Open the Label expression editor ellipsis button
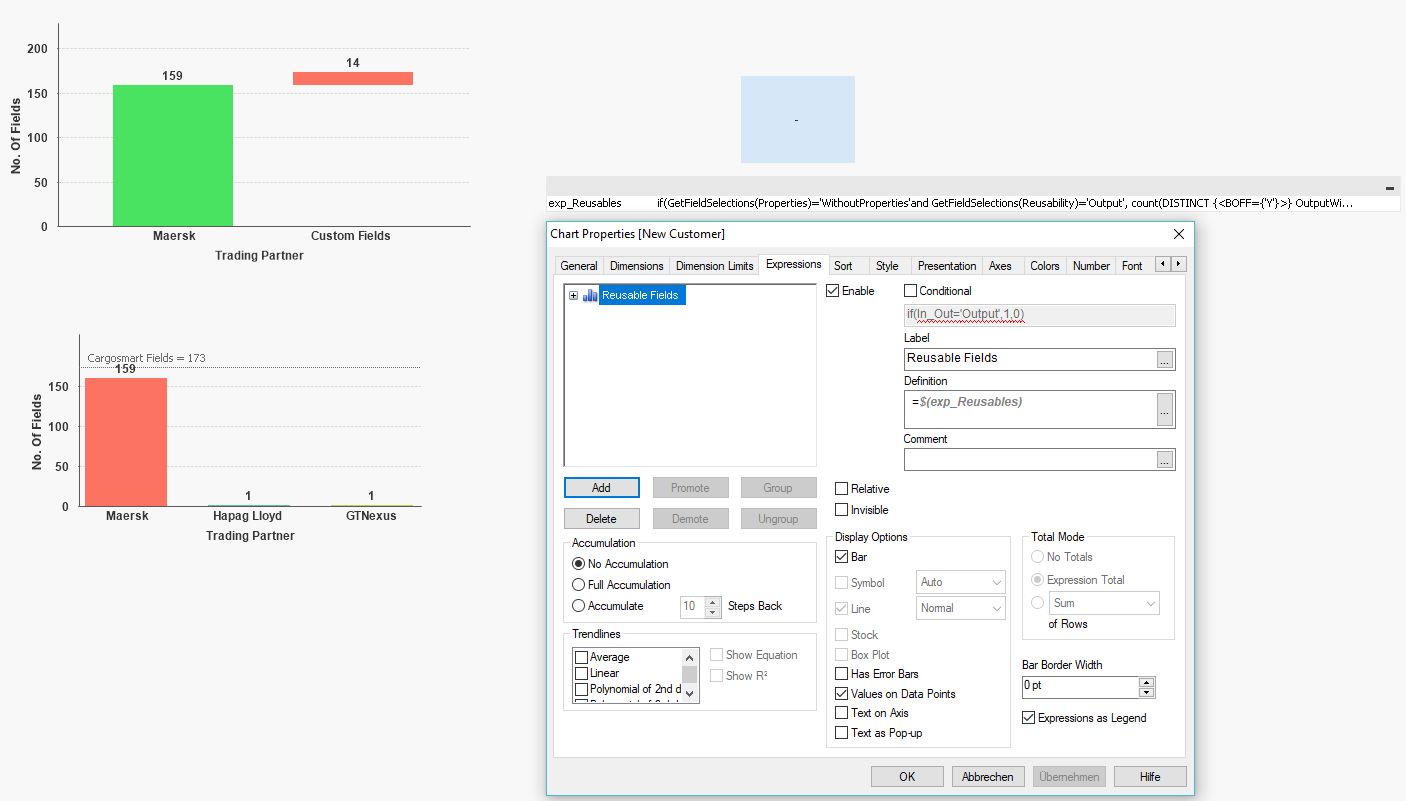 (1165, 360)
